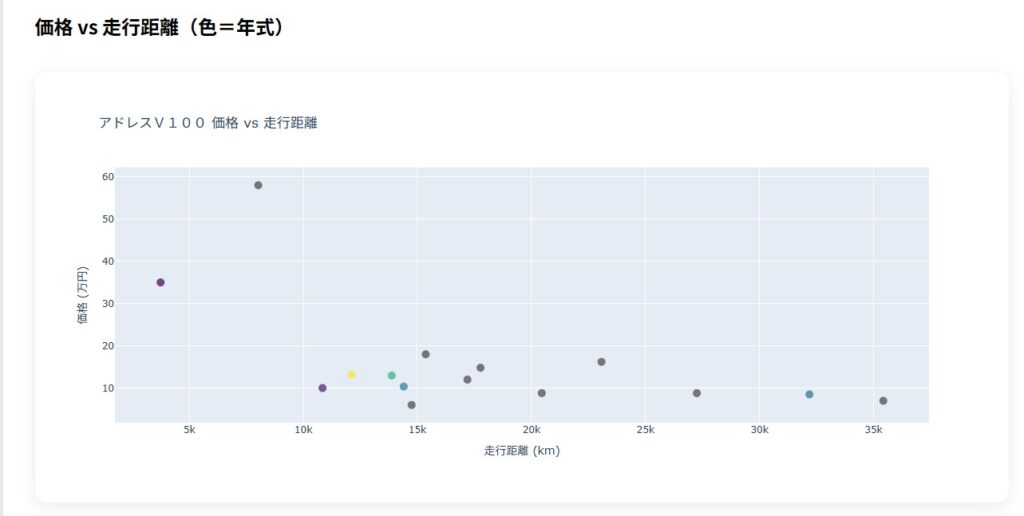Viewport: 1024px width, 516px height.
Task: Click the light green data point
Action: 391,375
